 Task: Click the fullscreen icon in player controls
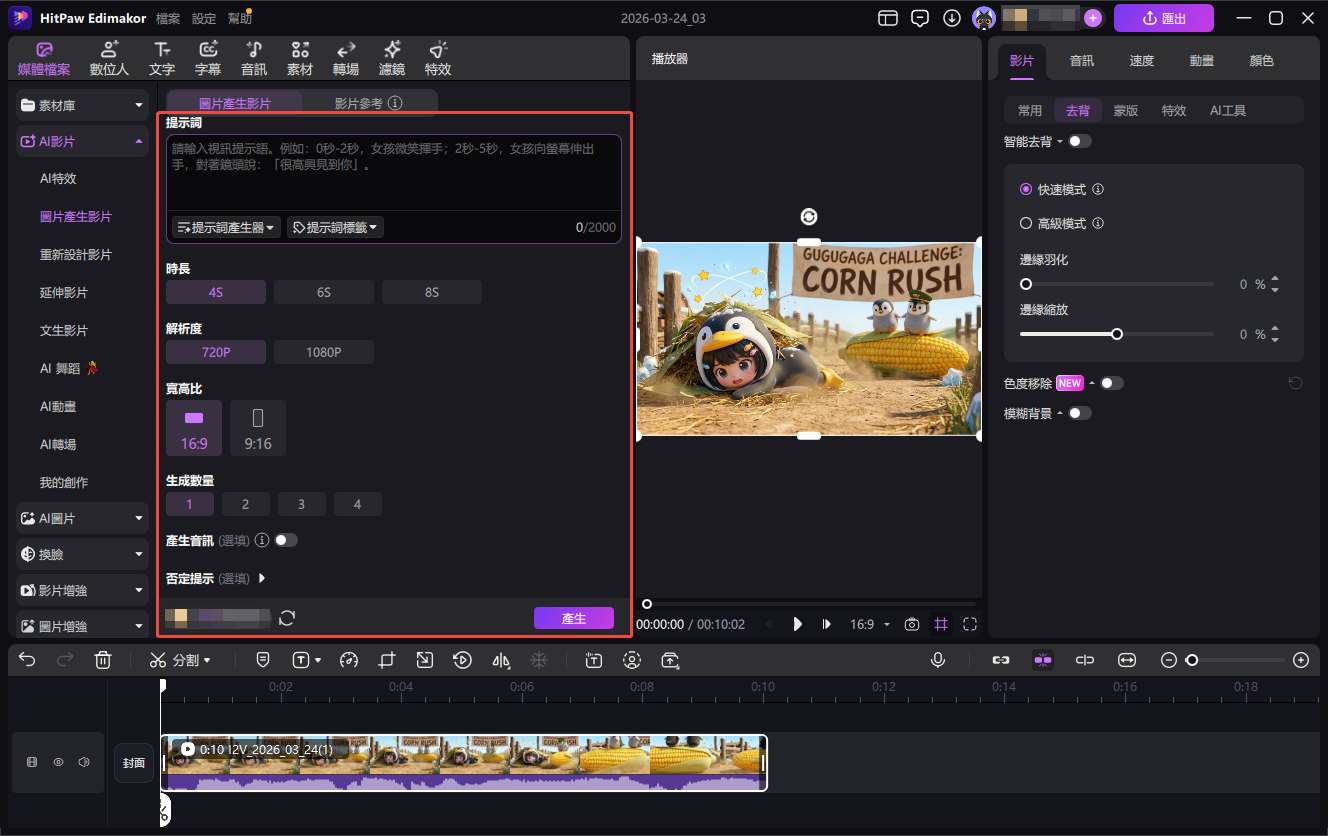pos(969,624)
